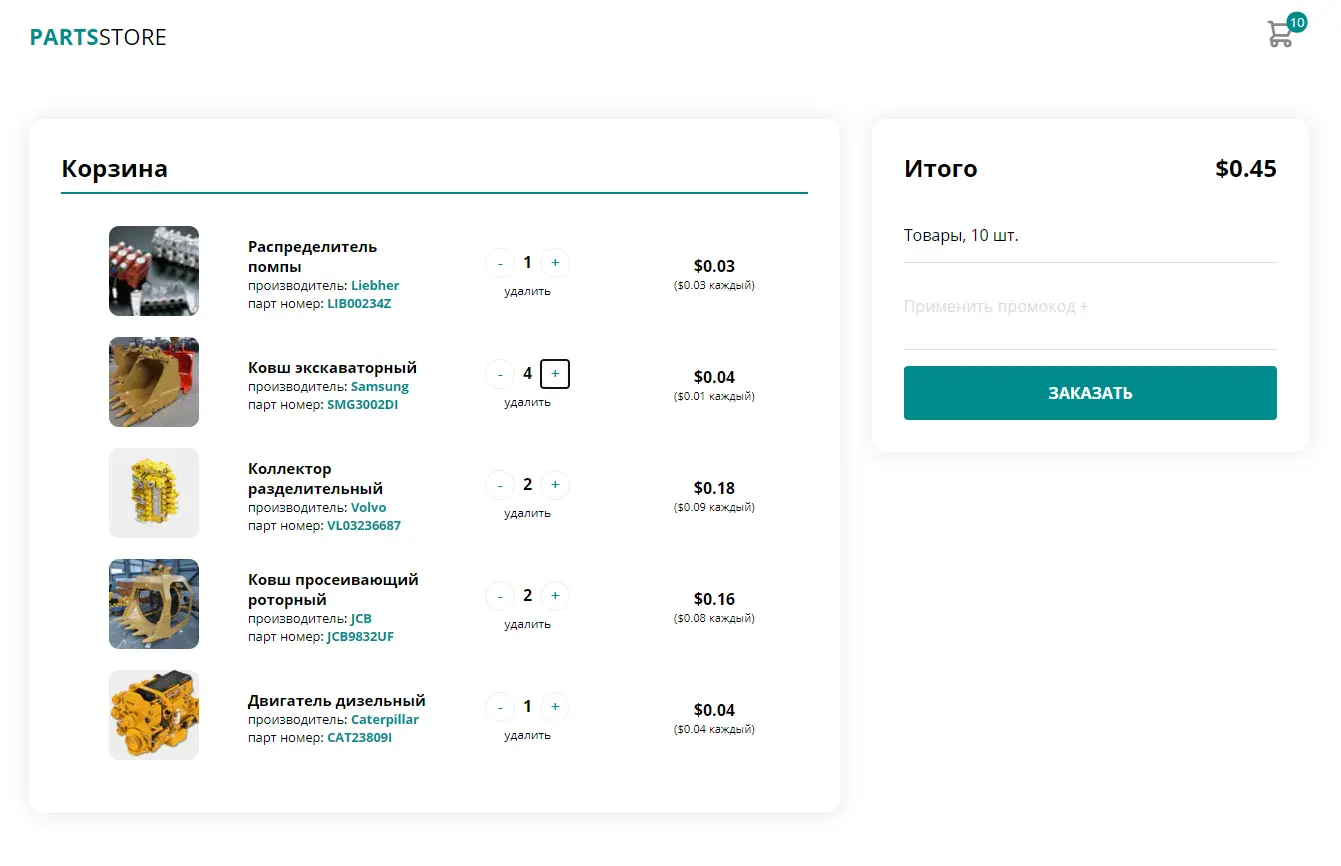Expand the promo code field
The height and width of the screenshot is (866, 1341).
[994, 306]
